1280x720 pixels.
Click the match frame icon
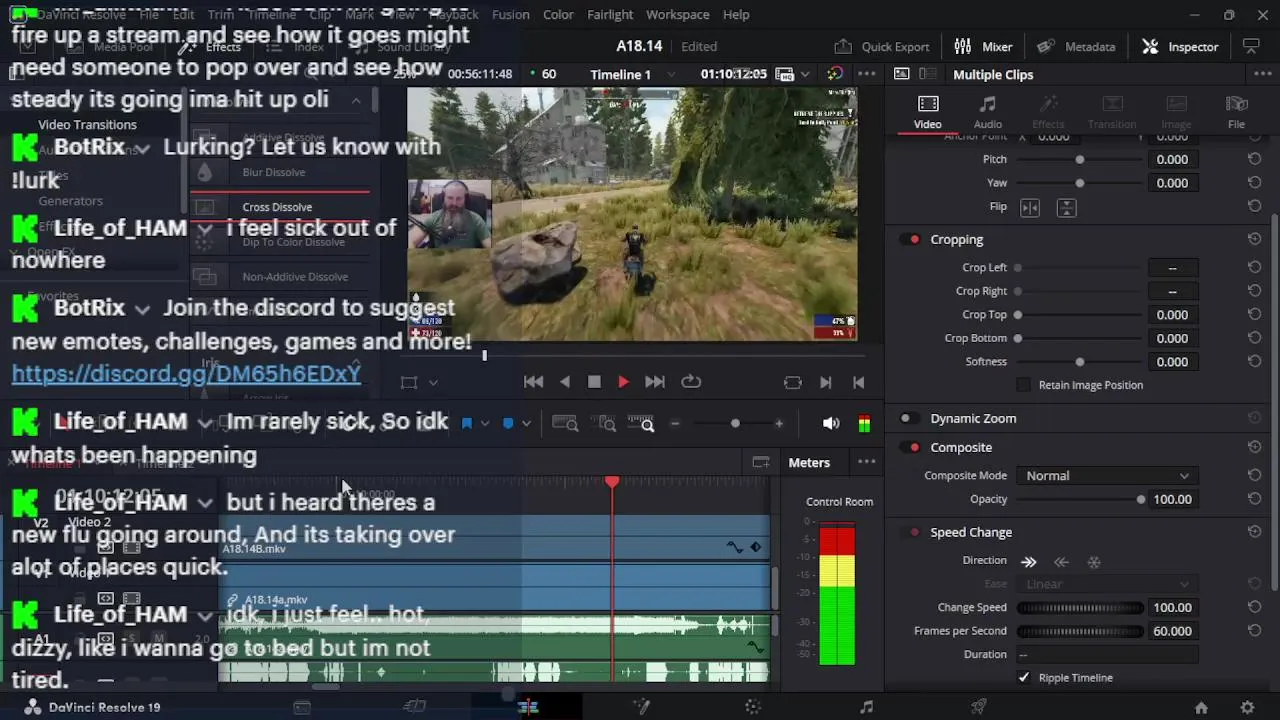tap(793, 382)
